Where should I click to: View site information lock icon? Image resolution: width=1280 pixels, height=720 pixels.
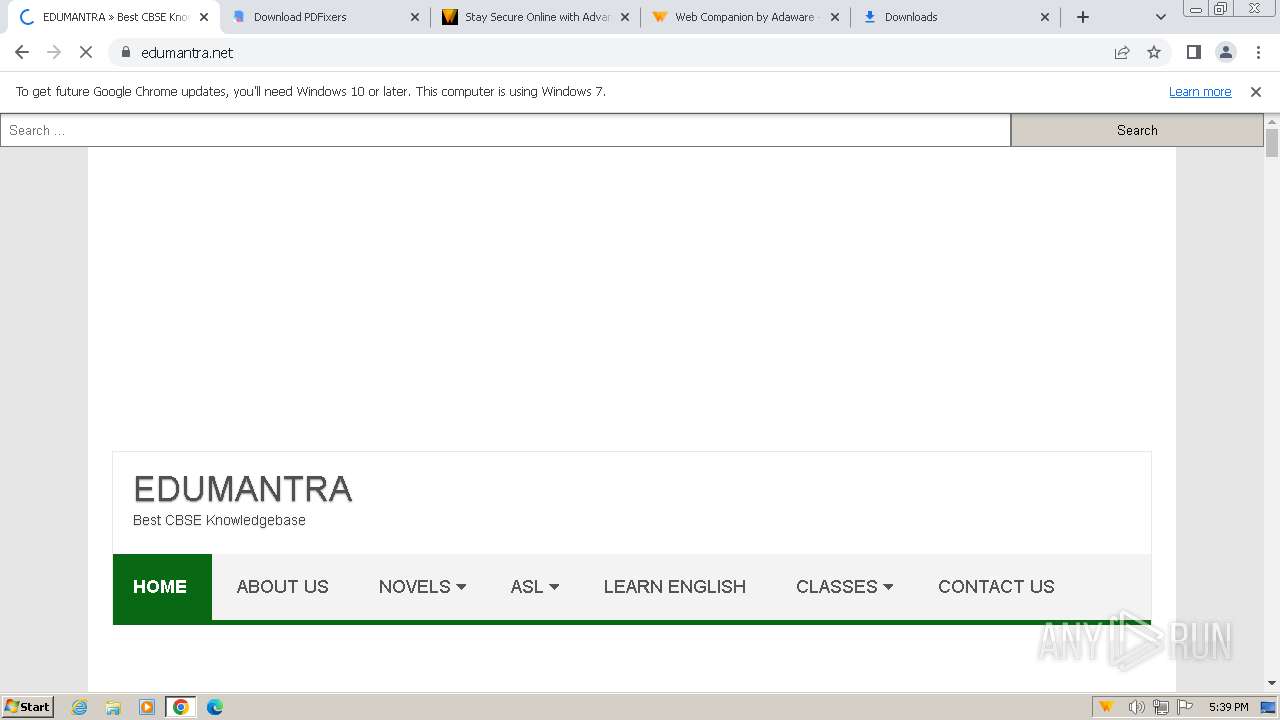coord(126,52)
